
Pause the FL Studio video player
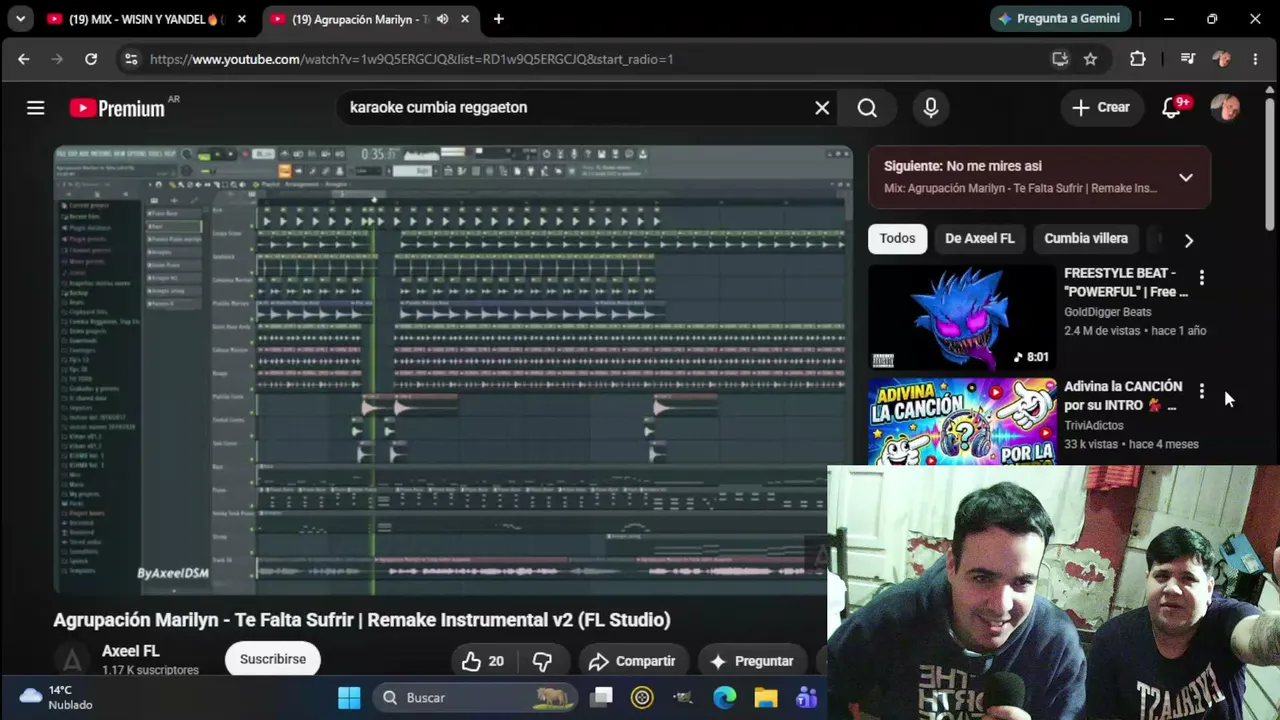pyautogui.click(x=453, y=369)
